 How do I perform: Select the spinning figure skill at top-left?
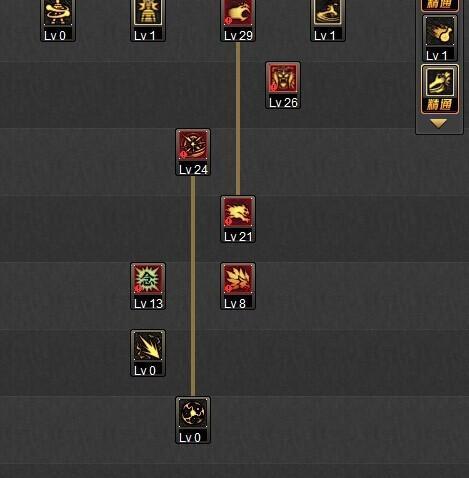coord(58,12)
